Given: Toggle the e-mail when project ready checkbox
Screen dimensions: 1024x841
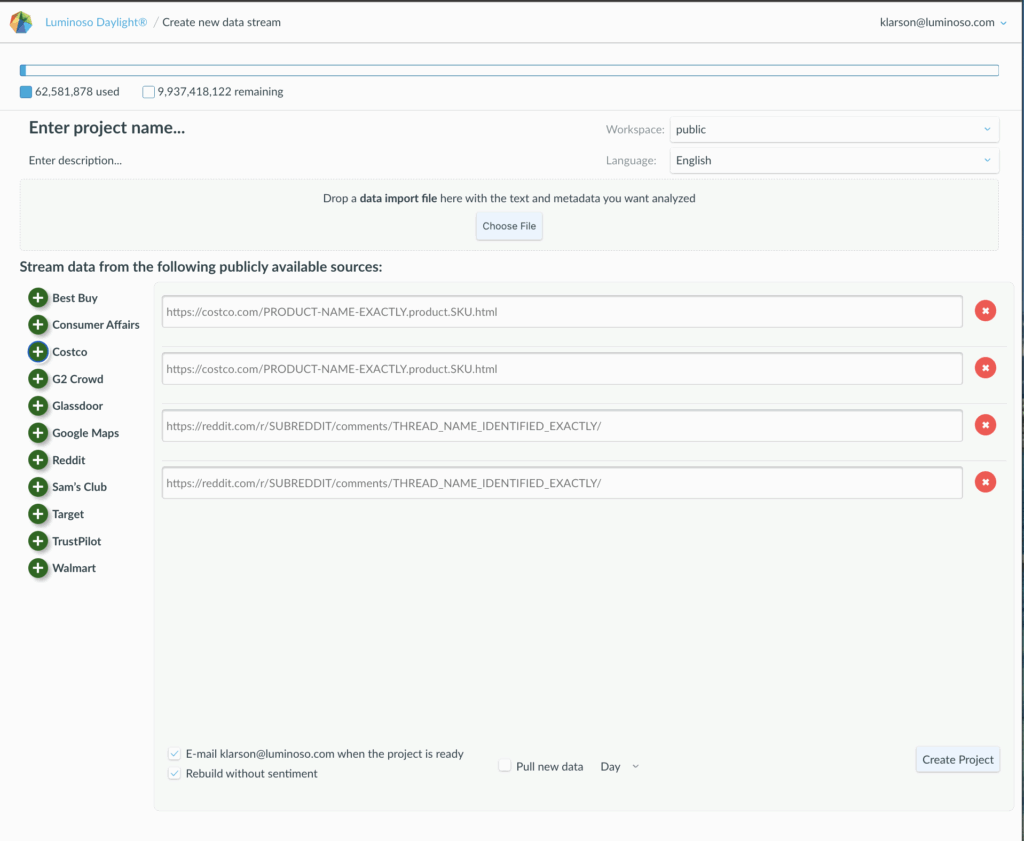Looking at the screenshot, I should (x=175, y=754).
